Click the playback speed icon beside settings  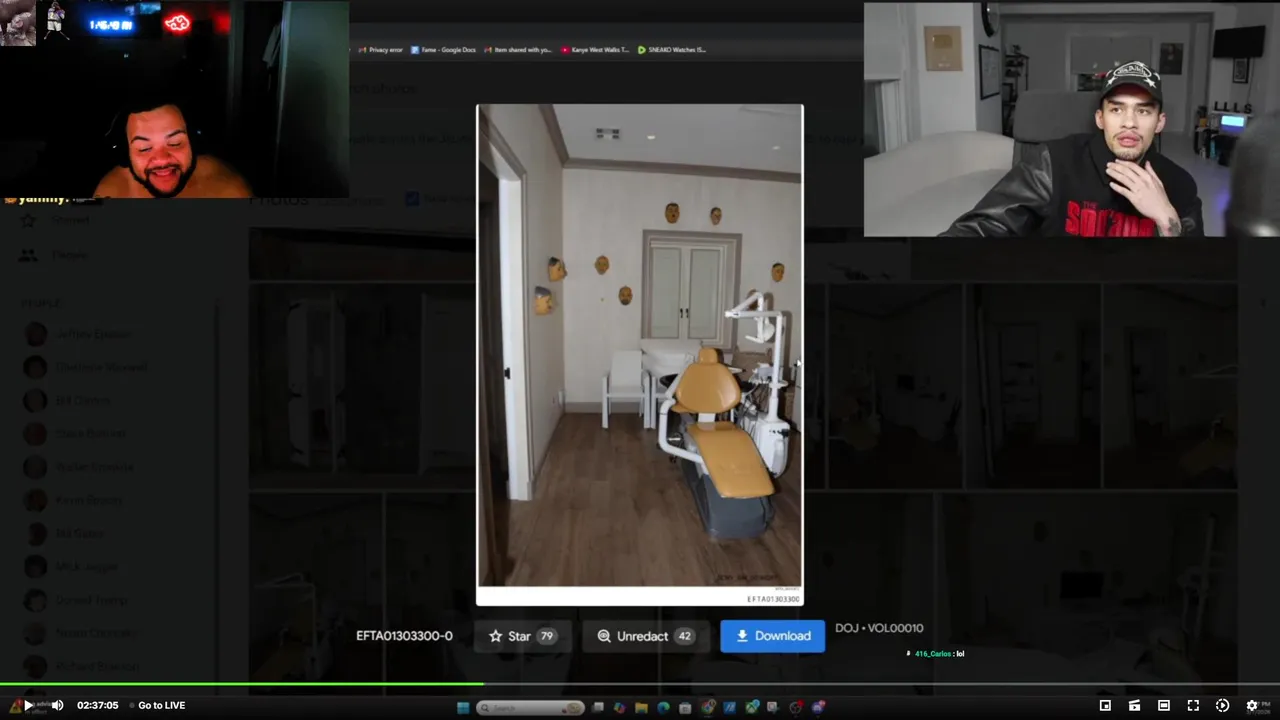pos(1222,705)
